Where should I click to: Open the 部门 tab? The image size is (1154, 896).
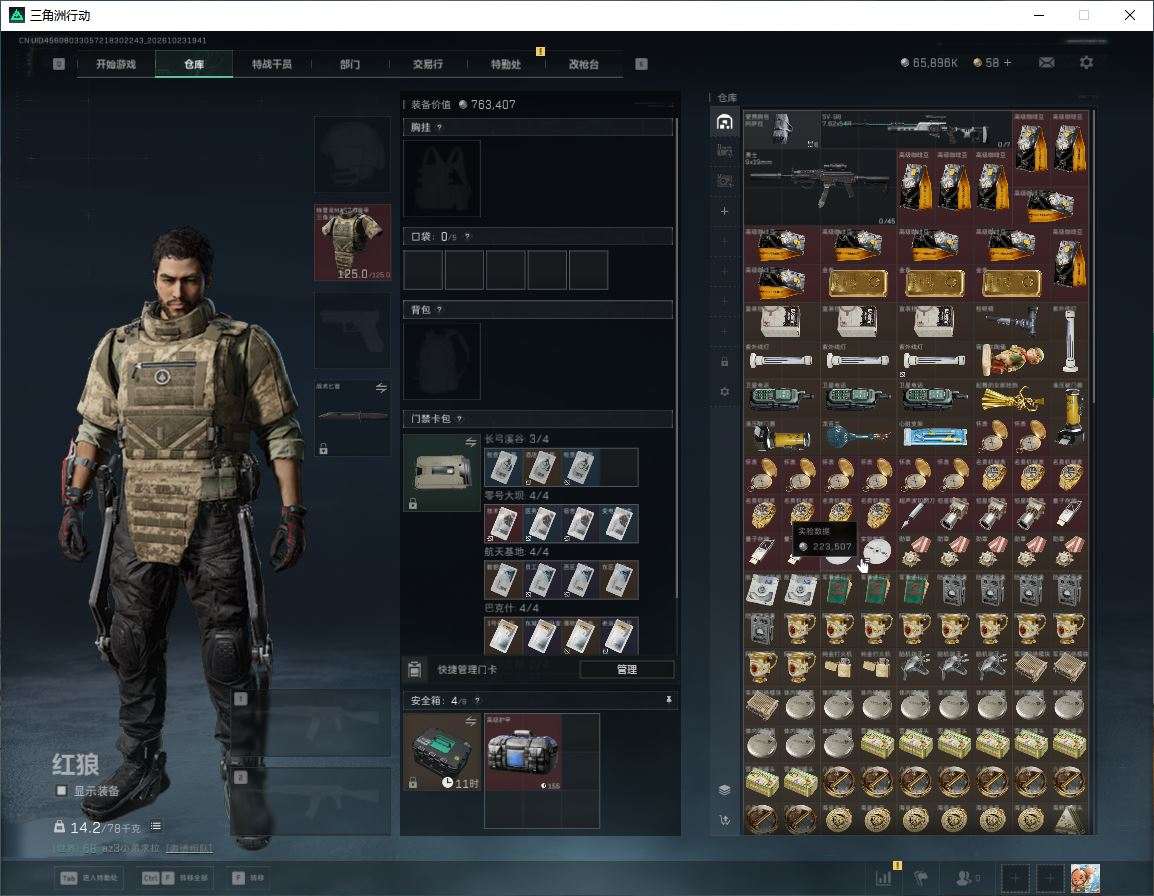click(350, 64)
